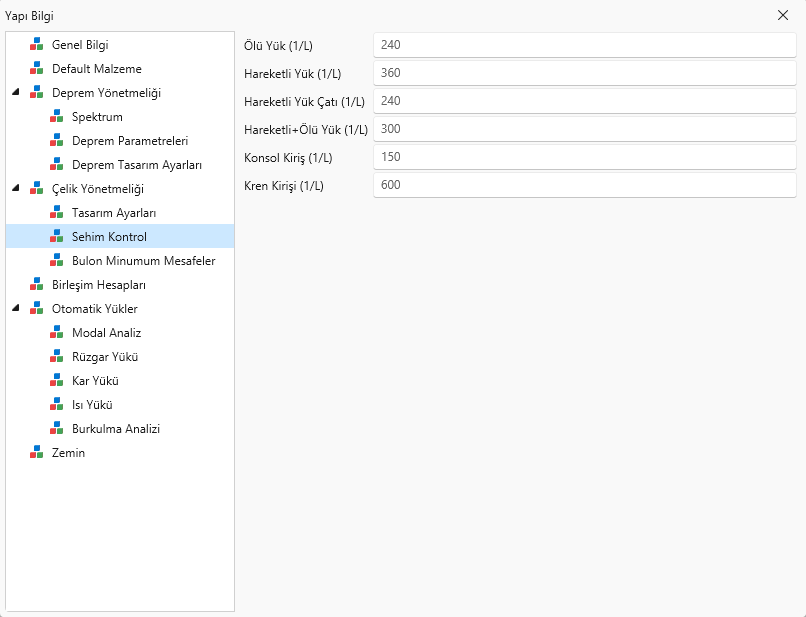The height and width of the screenshot is (617, 806).
Task: Collapse the Çelik Yönetmeliği tree node
Action: coord(16,188)
